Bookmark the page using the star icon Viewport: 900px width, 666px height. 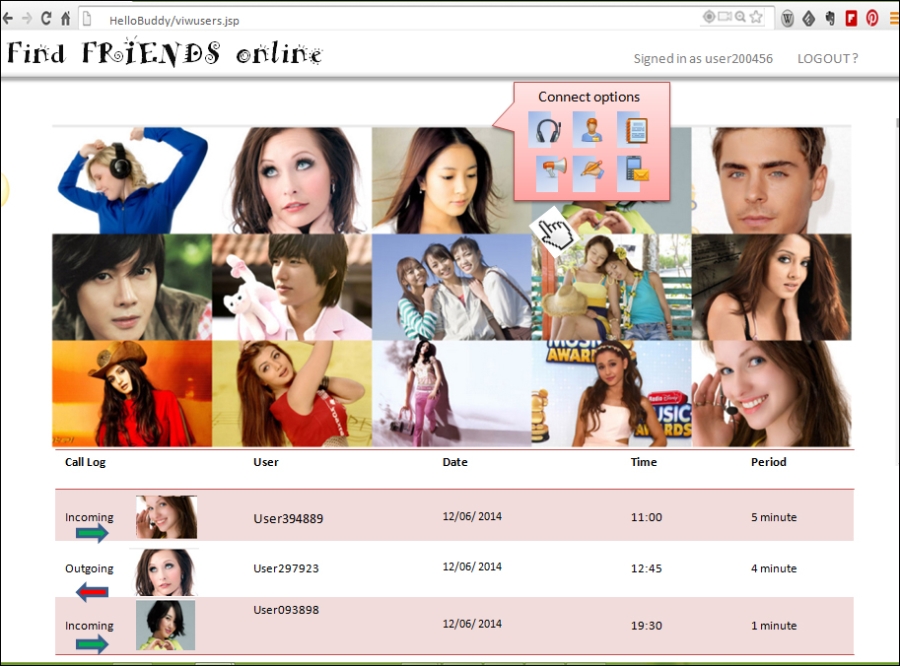[x=757, y=16]
